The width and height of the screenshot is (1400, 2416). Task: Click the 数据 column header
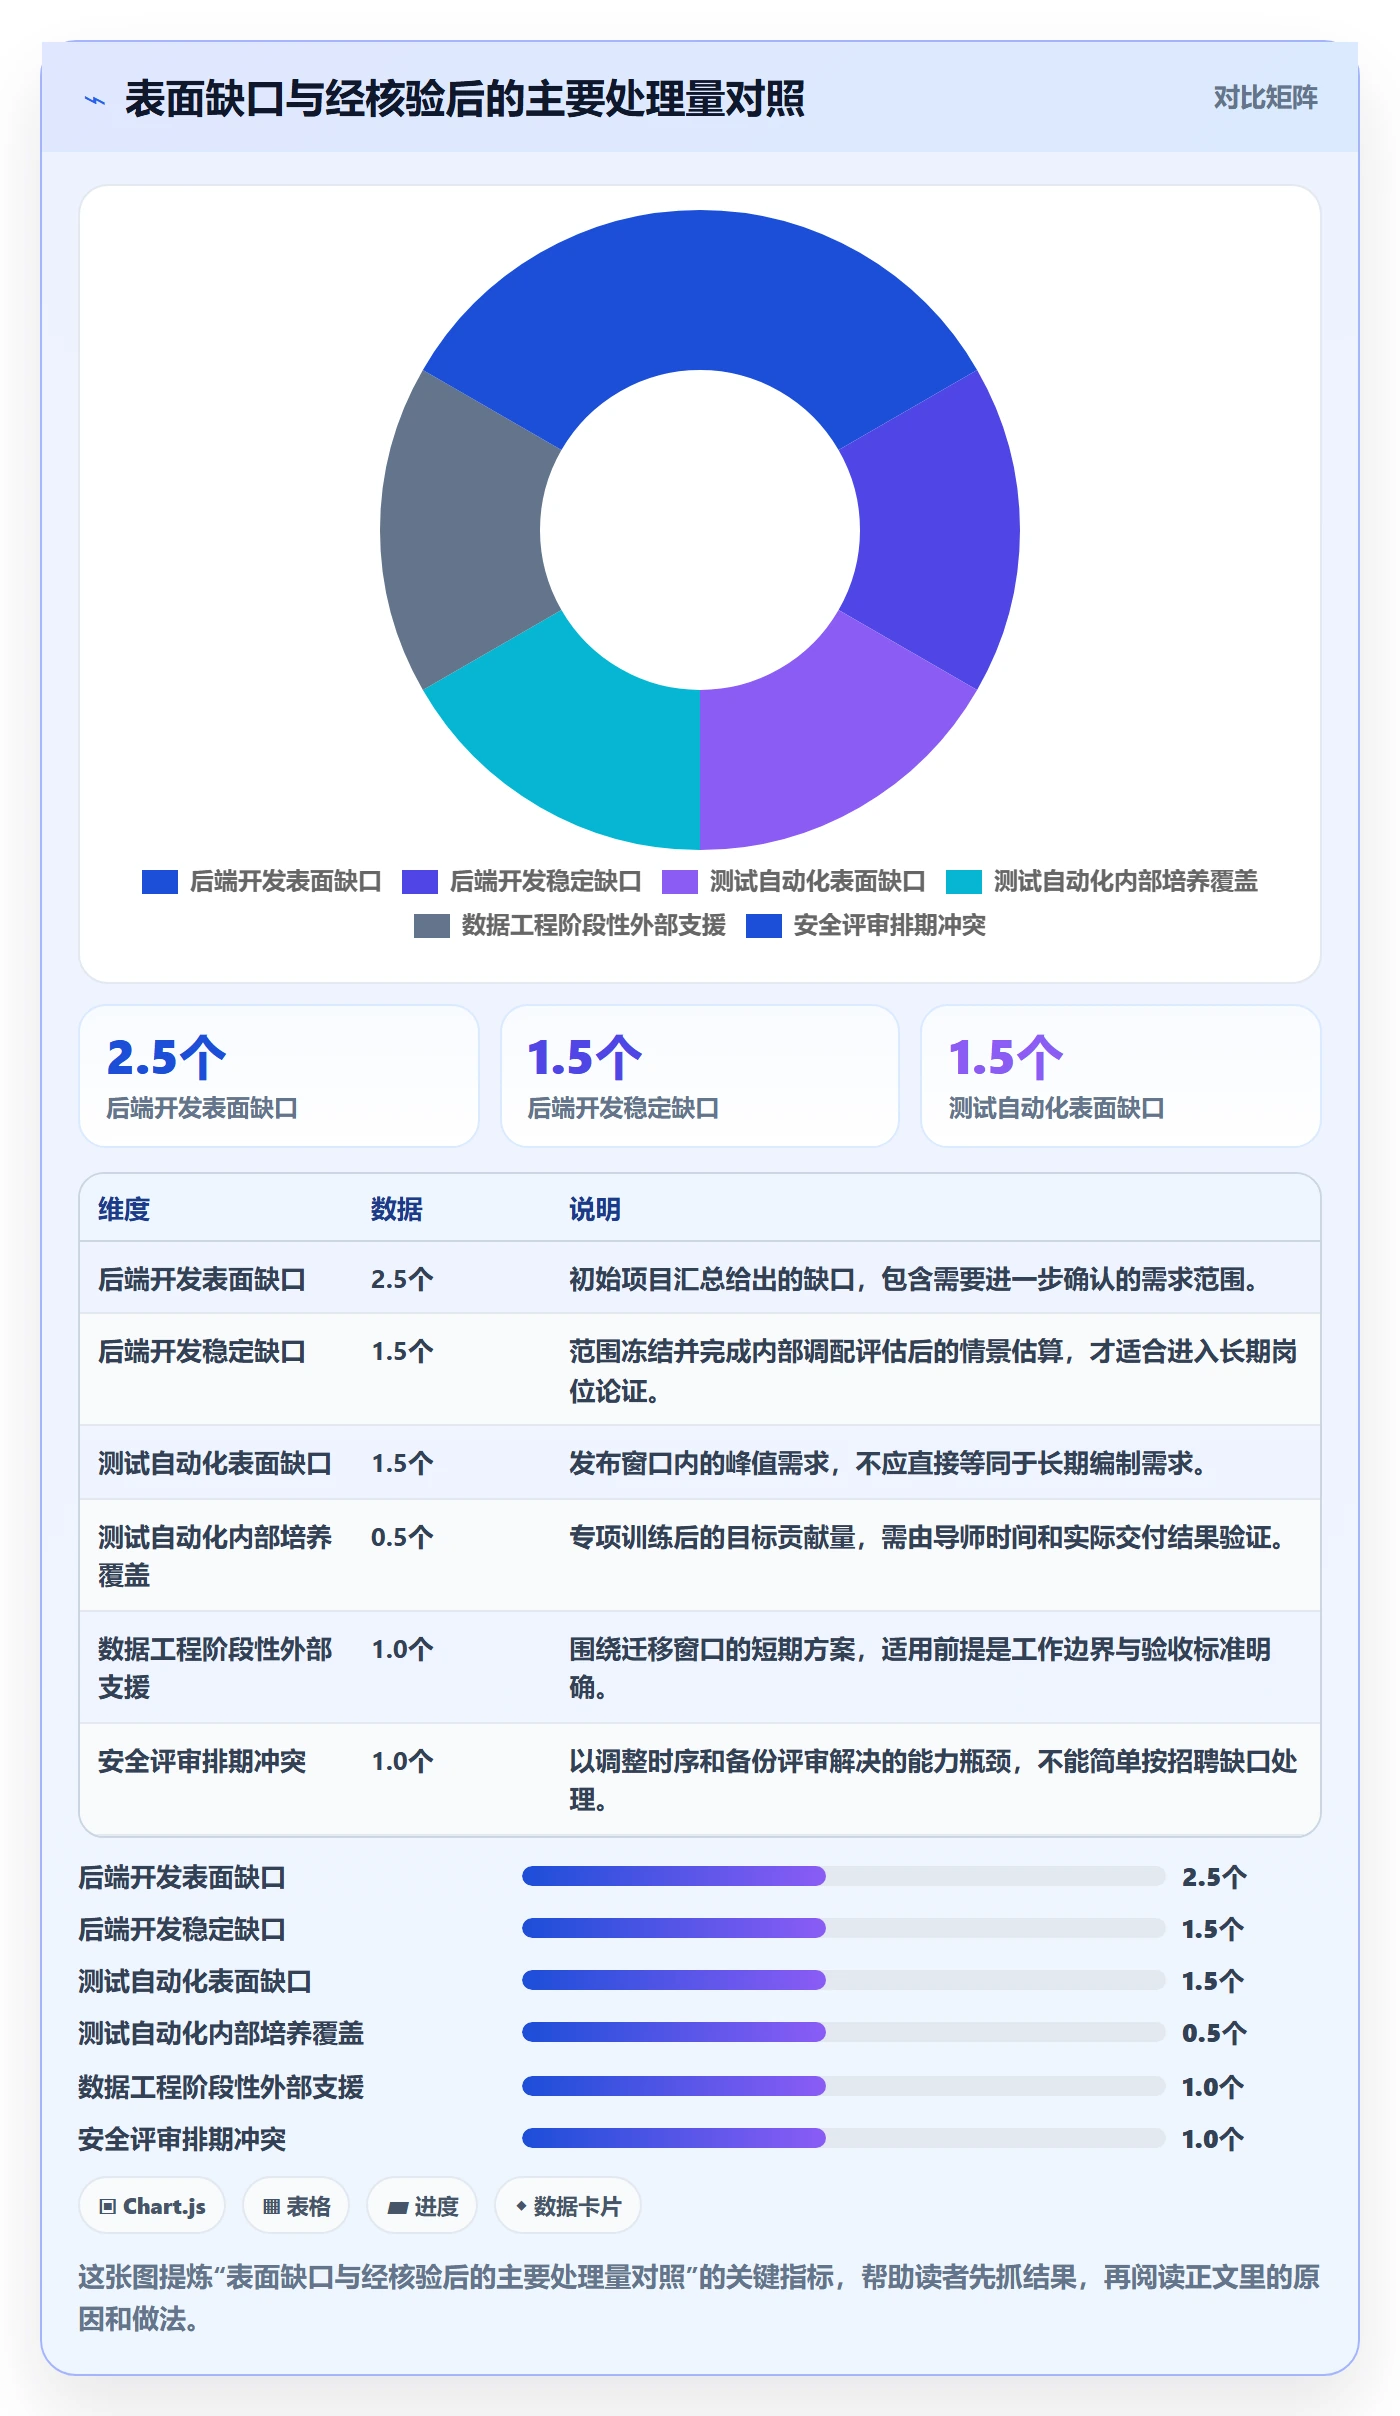(x=397, y=1209)
